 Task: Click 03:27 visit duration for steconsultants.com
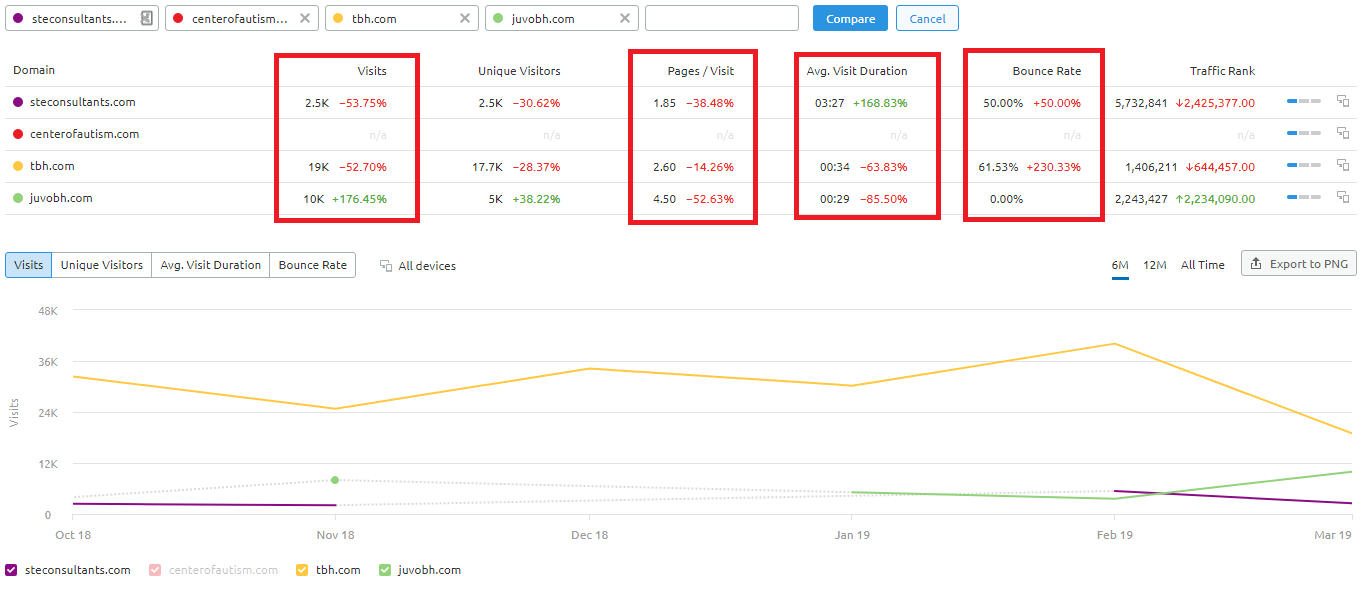[x=830, y=103]
